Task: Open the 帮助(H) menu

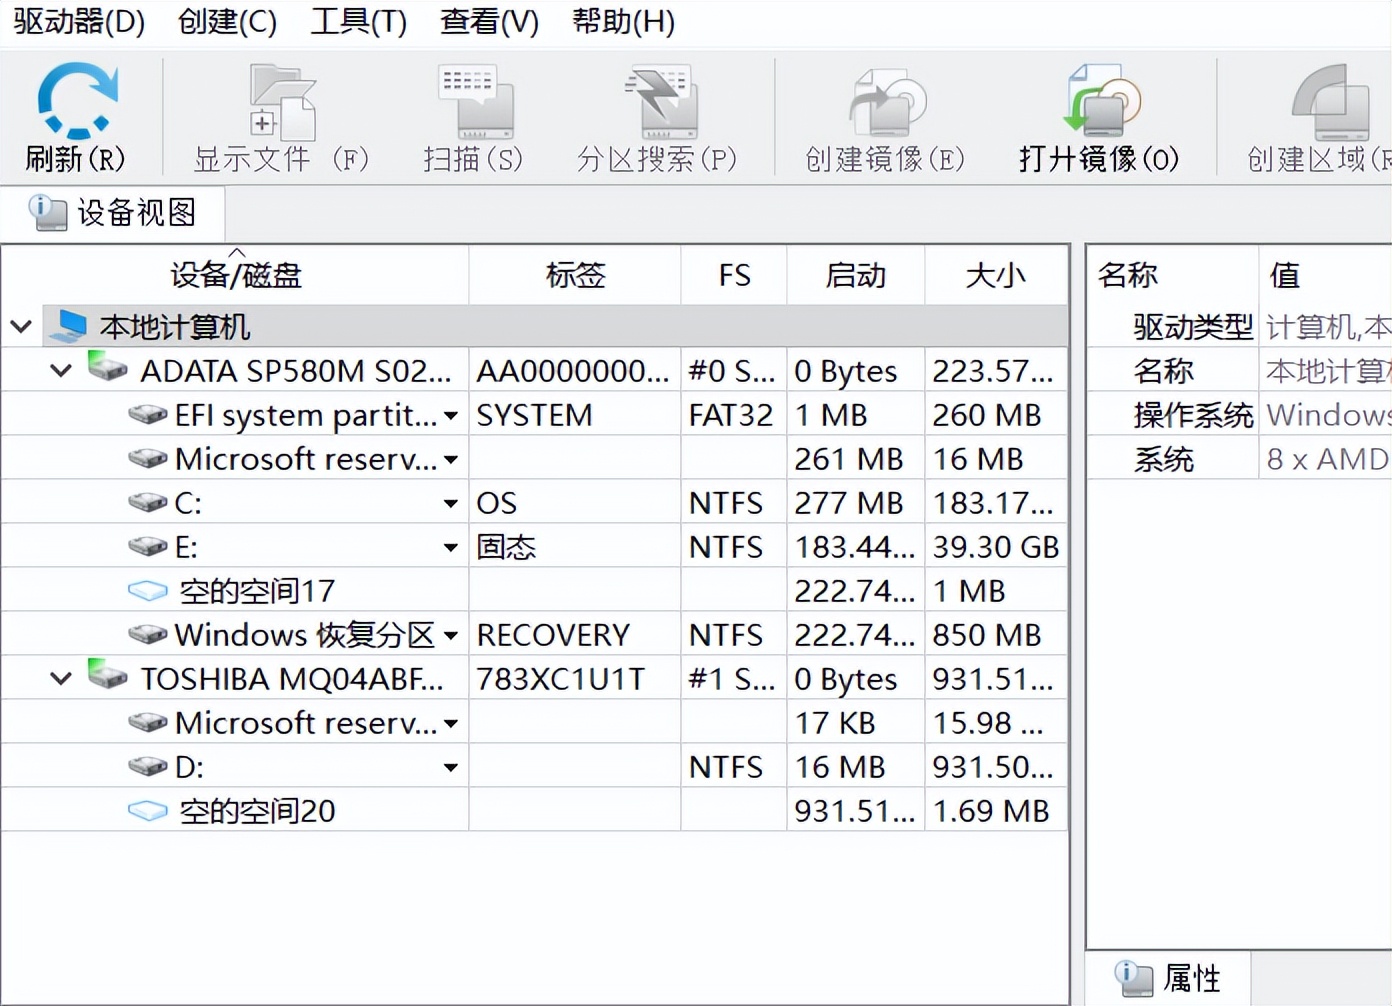Action: pos(622,22)
